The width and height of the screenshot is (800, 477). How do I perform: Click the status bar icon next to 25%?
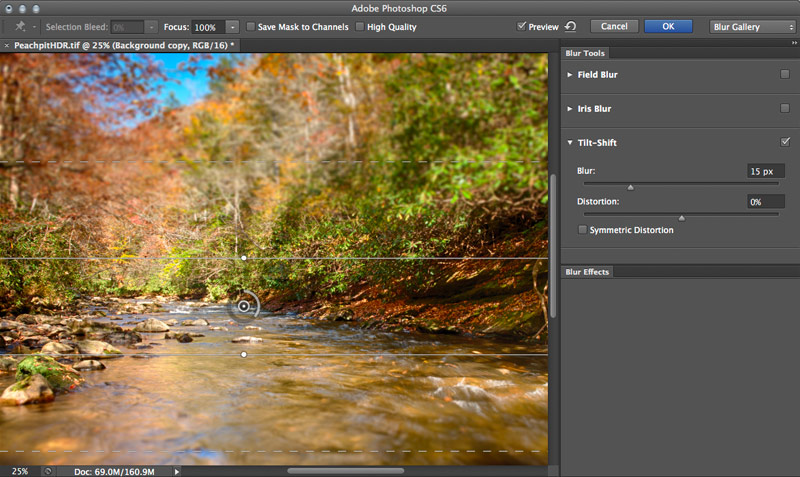[x=46, y=470]
